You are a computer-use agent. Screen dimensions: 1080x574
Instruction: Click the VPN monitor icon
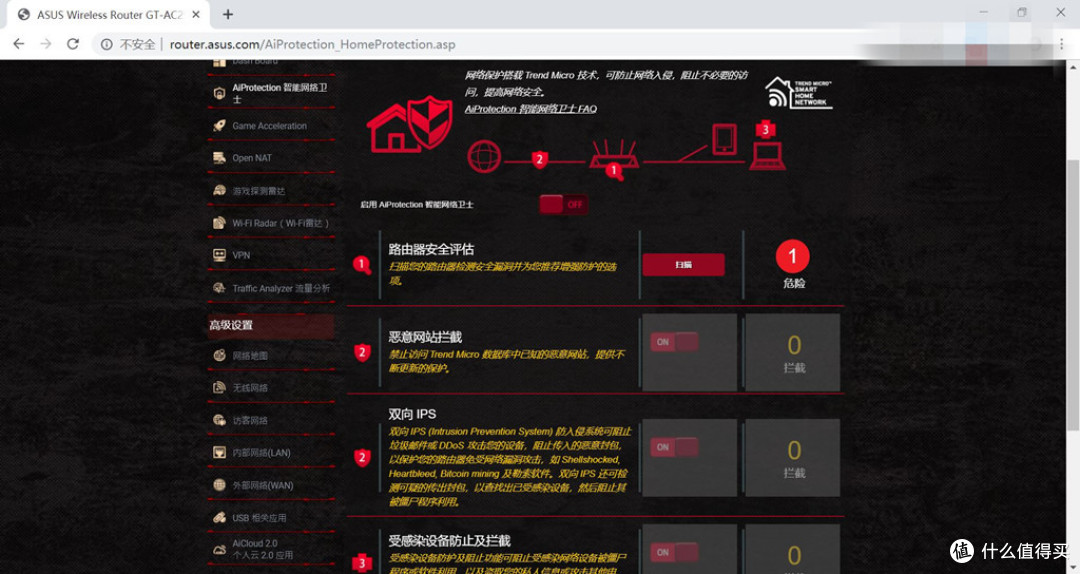point(219,255)
